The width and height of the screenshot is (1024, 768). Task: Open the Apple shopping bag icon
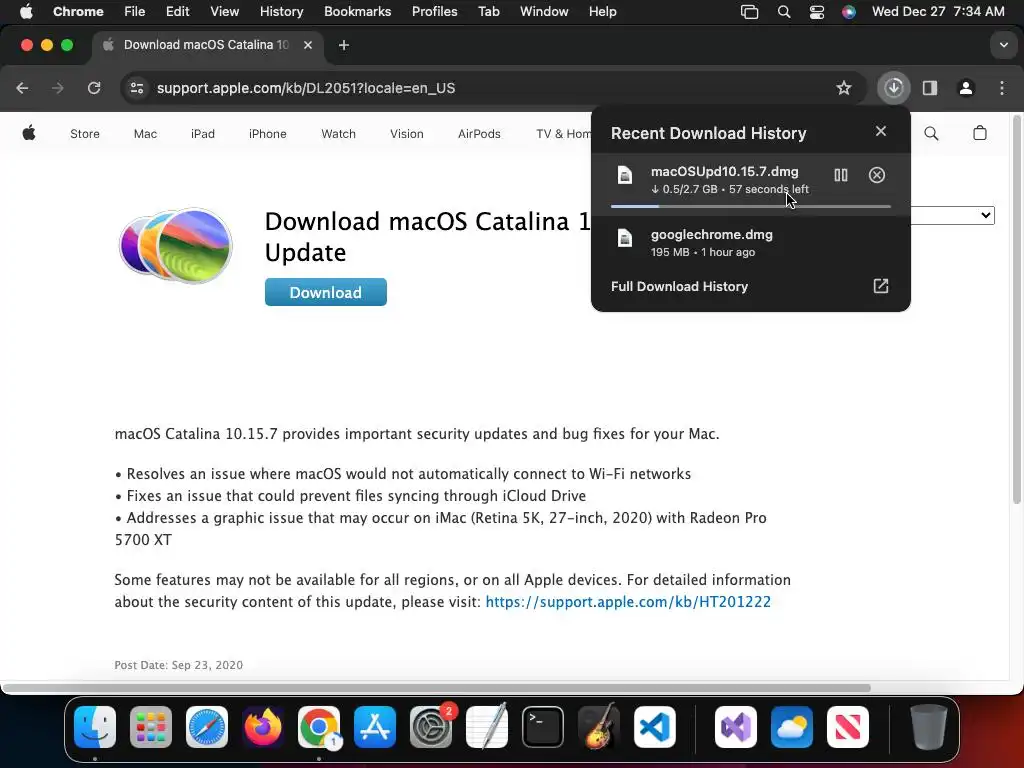point(980,133)
